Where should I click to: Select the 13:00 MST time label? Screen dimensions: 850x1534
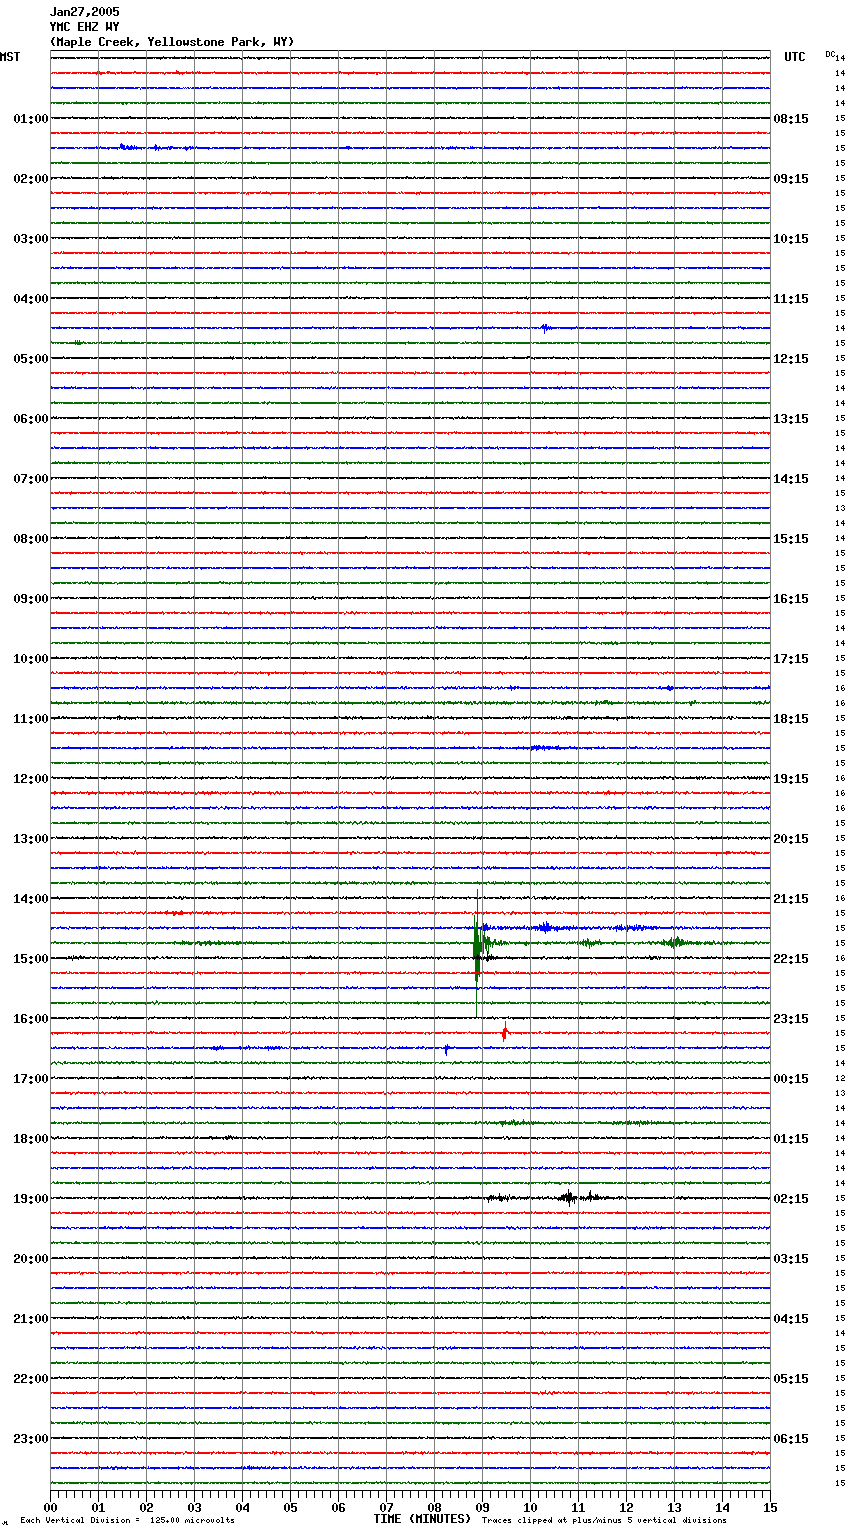pos(31,839)
